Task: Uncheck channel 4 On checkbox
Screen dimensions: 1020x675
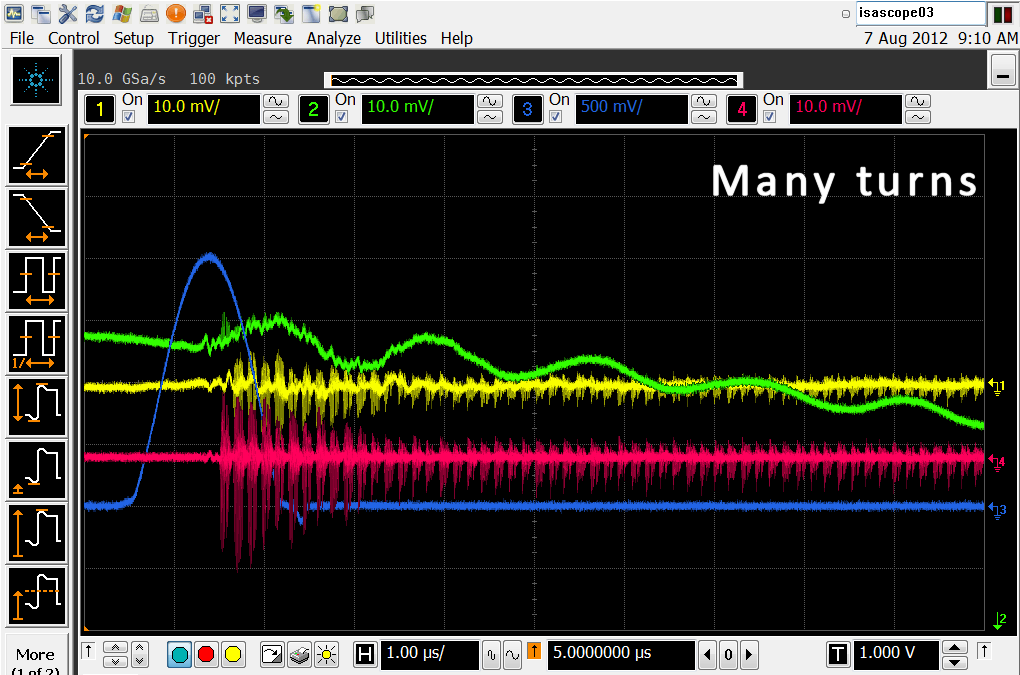Action: 769,117
